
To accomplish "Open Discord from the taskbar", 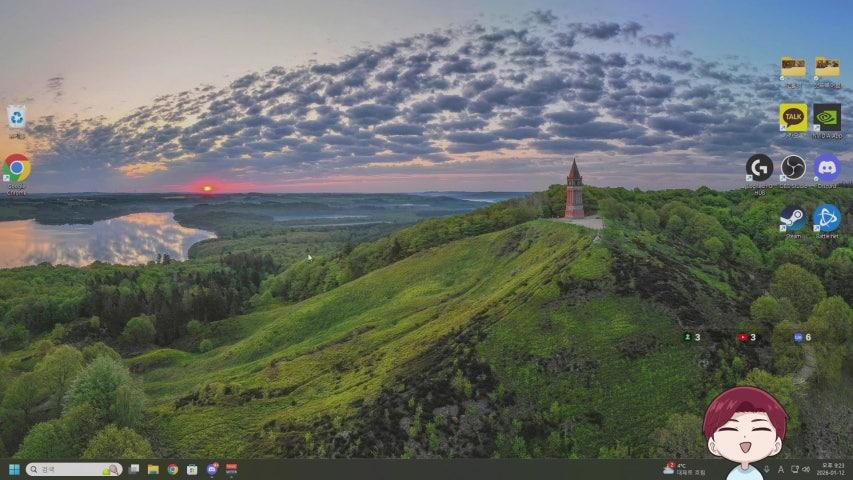I will [x=212, y=469].
